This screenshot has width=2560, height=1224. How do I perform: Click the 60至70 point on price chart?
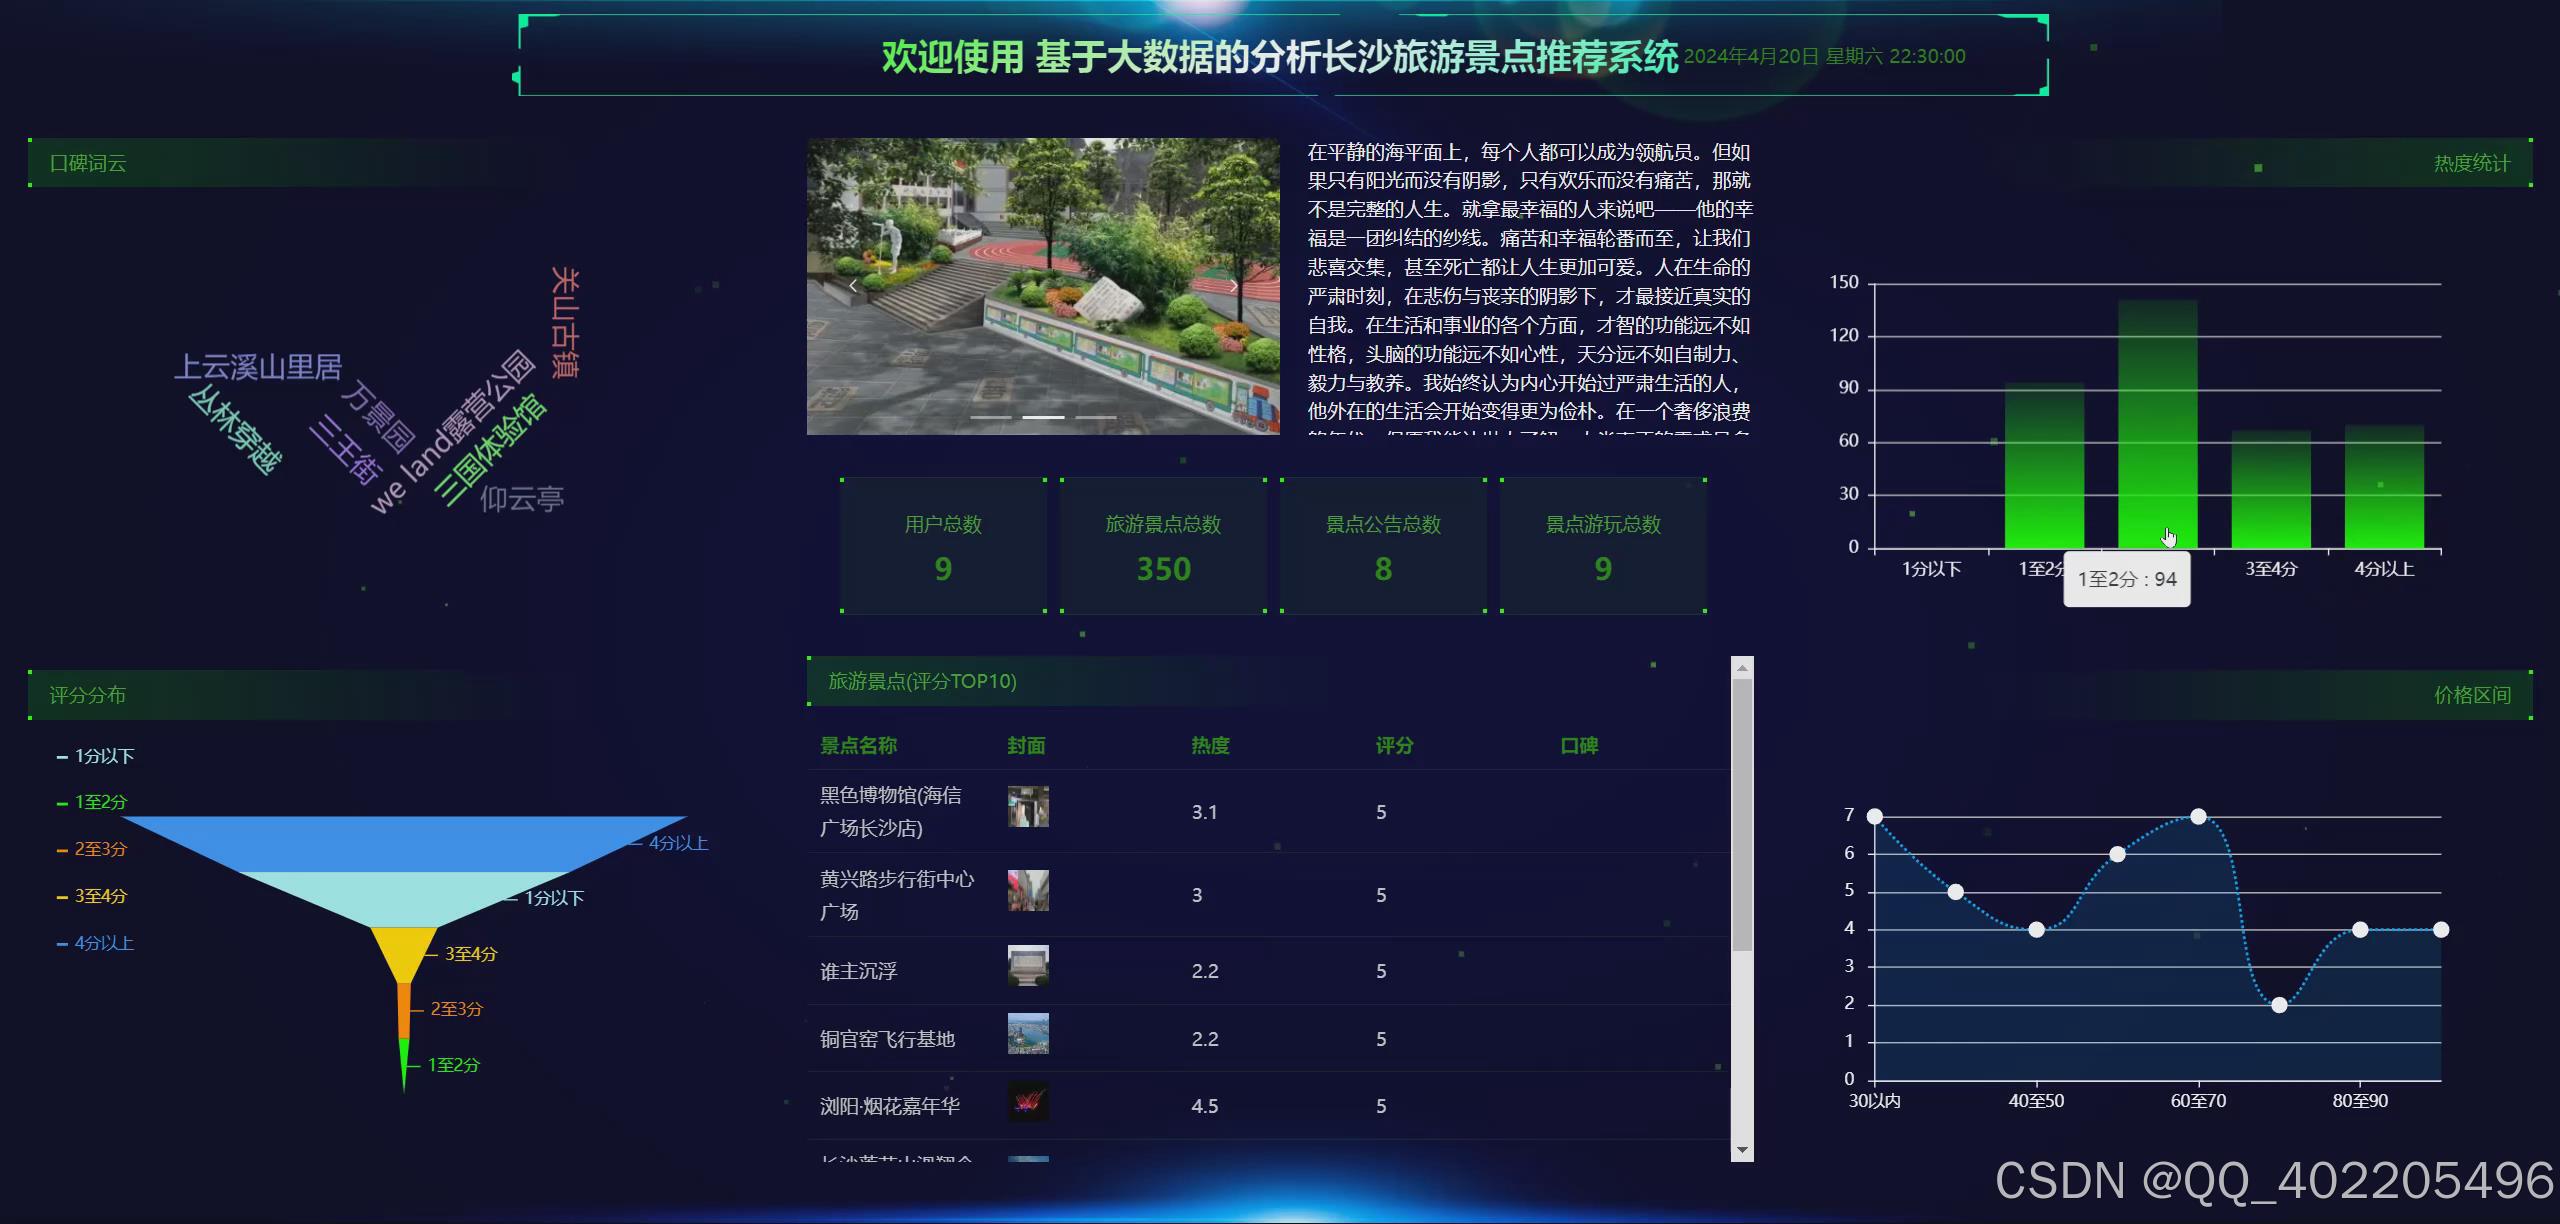pos(2198,817)
